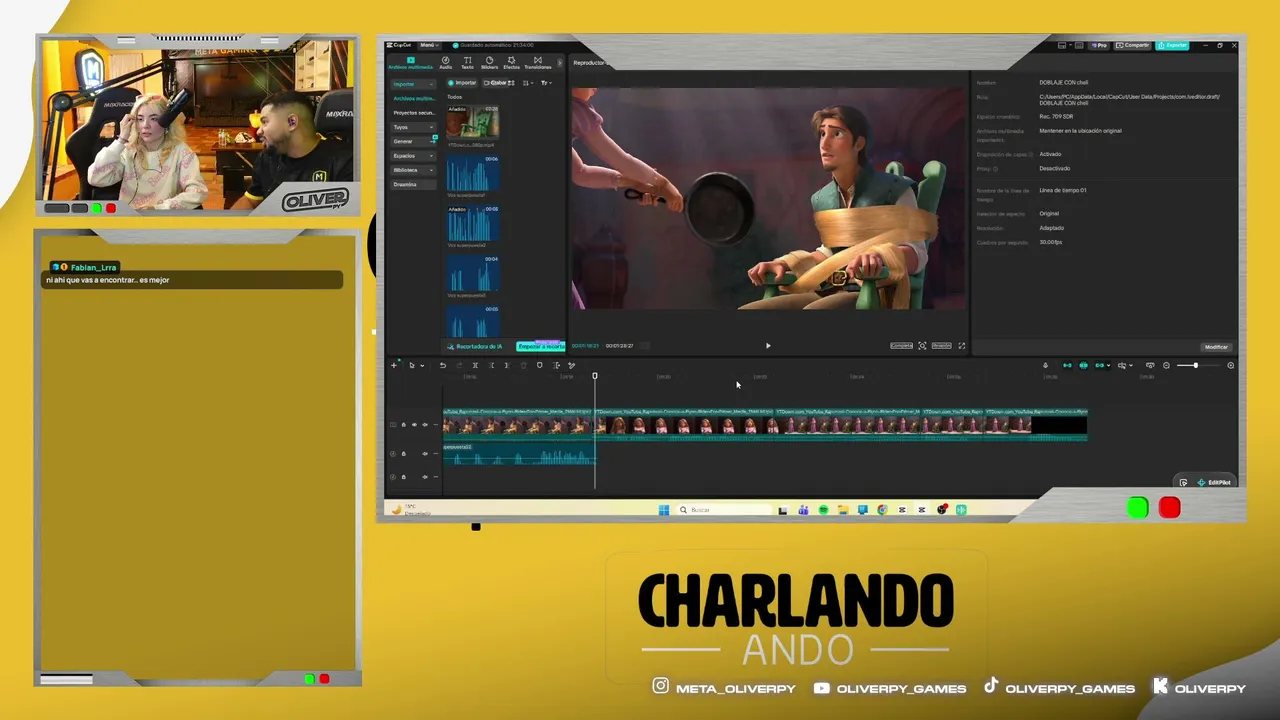Screen dimensions: 1280x720
Task: Expand the Importar section in sidebar
Action: pyautogui.click(x=412, y=84)
